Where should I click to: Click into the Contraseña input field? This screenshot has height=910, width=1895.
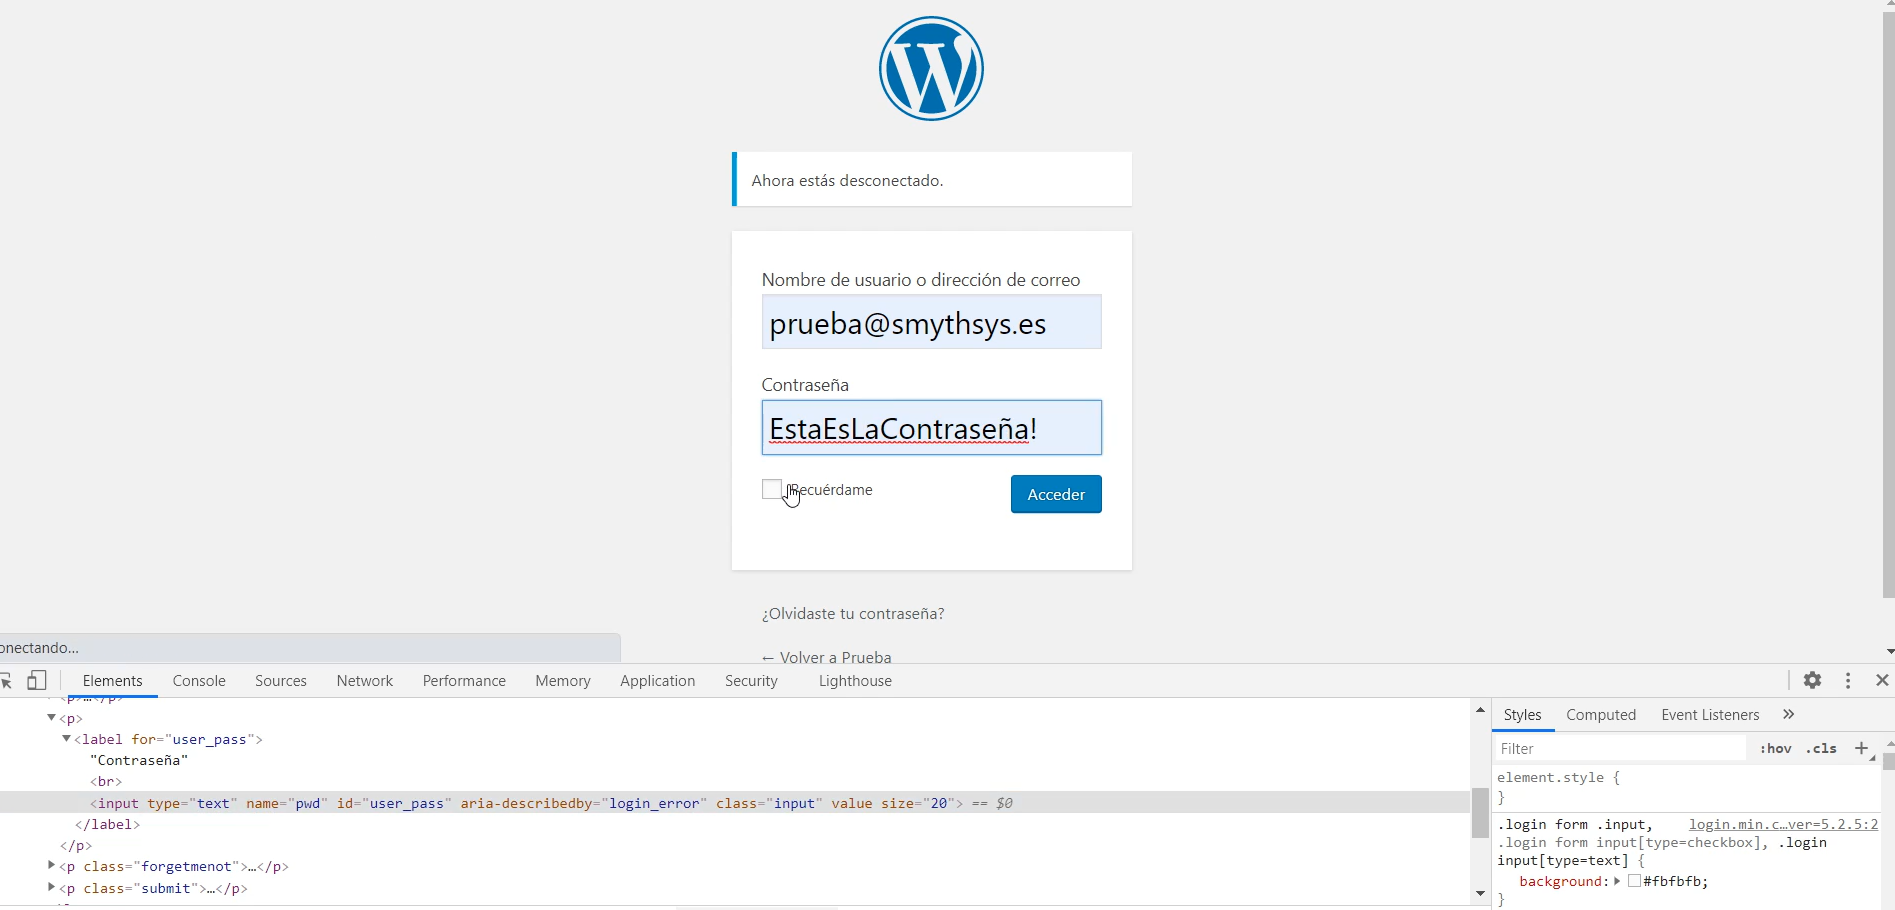coord(931,428)
